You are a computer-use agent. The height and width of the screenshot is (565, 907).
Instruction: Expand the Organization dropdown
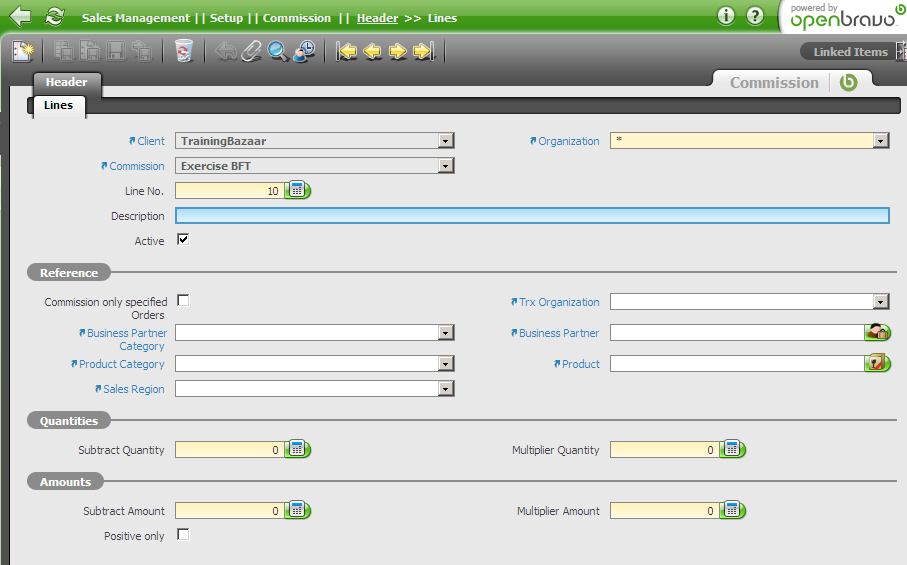881,141
